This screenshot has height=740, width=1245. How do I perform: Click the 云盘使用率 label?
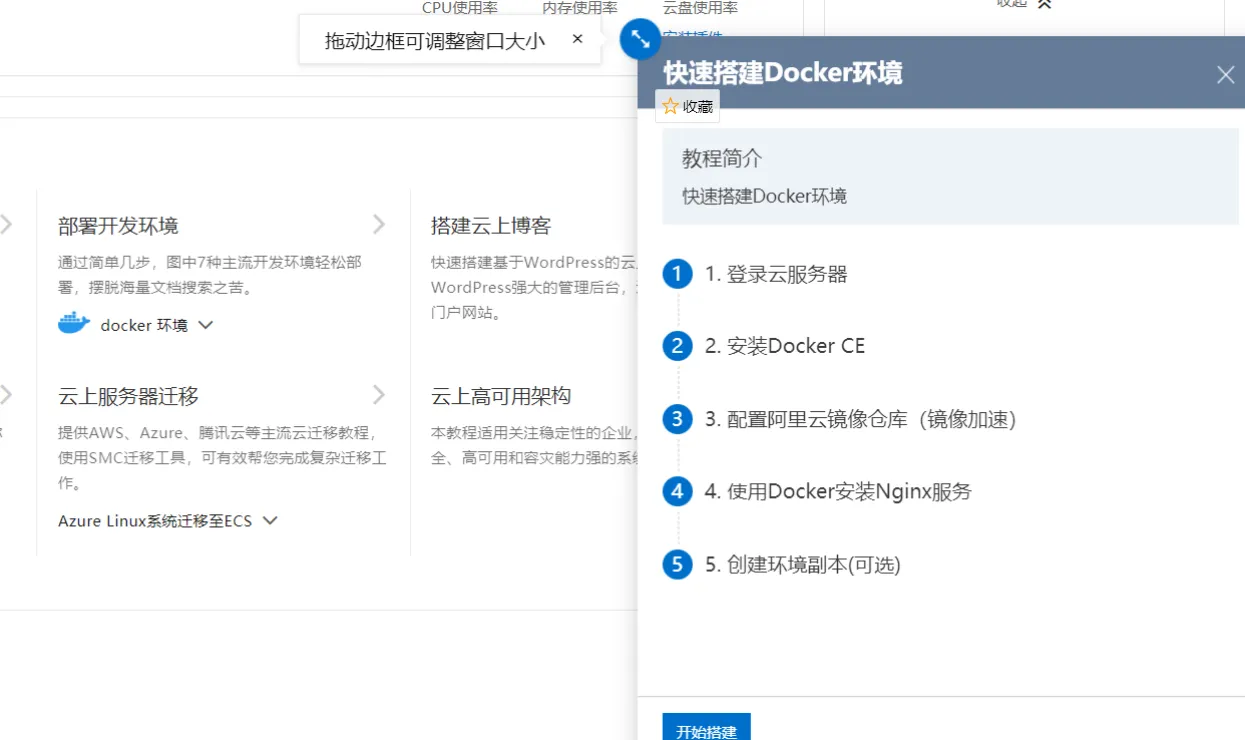(700, 8)
